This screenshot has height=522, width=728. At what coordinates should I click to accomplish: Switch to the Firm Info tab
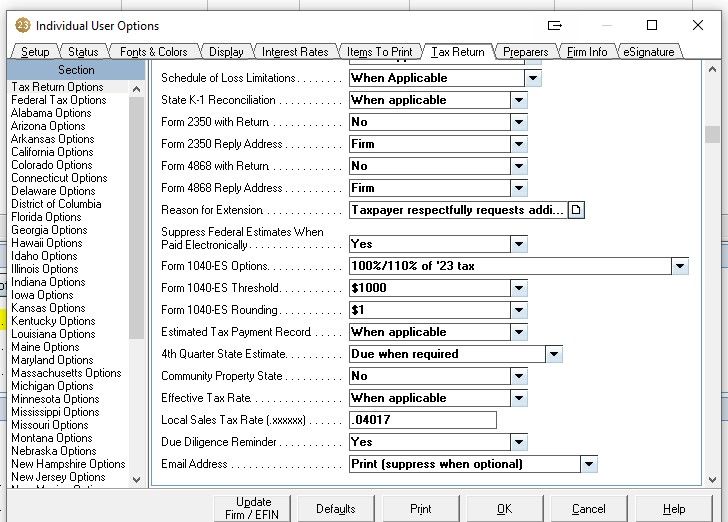(x=587, y=52)
